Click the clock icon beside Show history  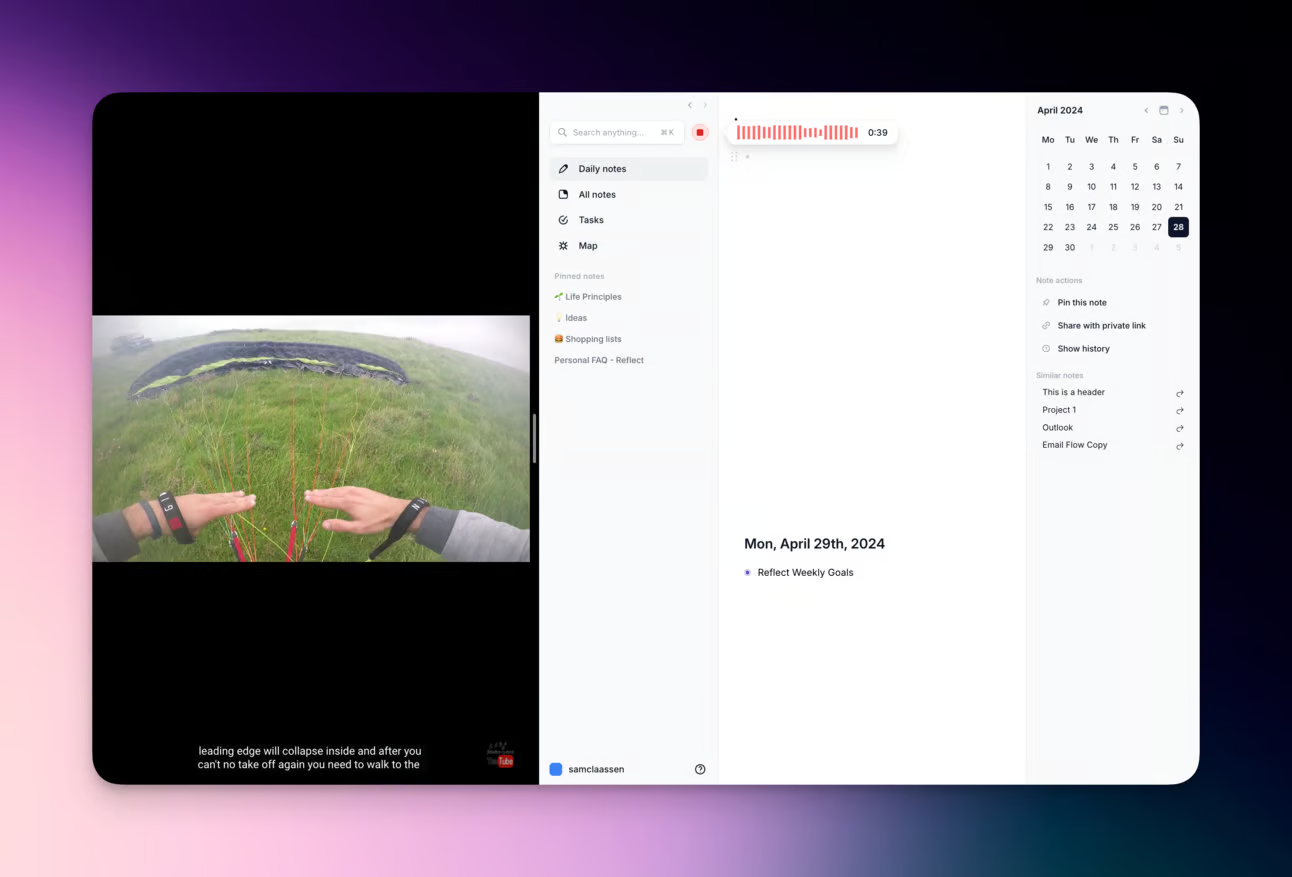(1045, 348)
